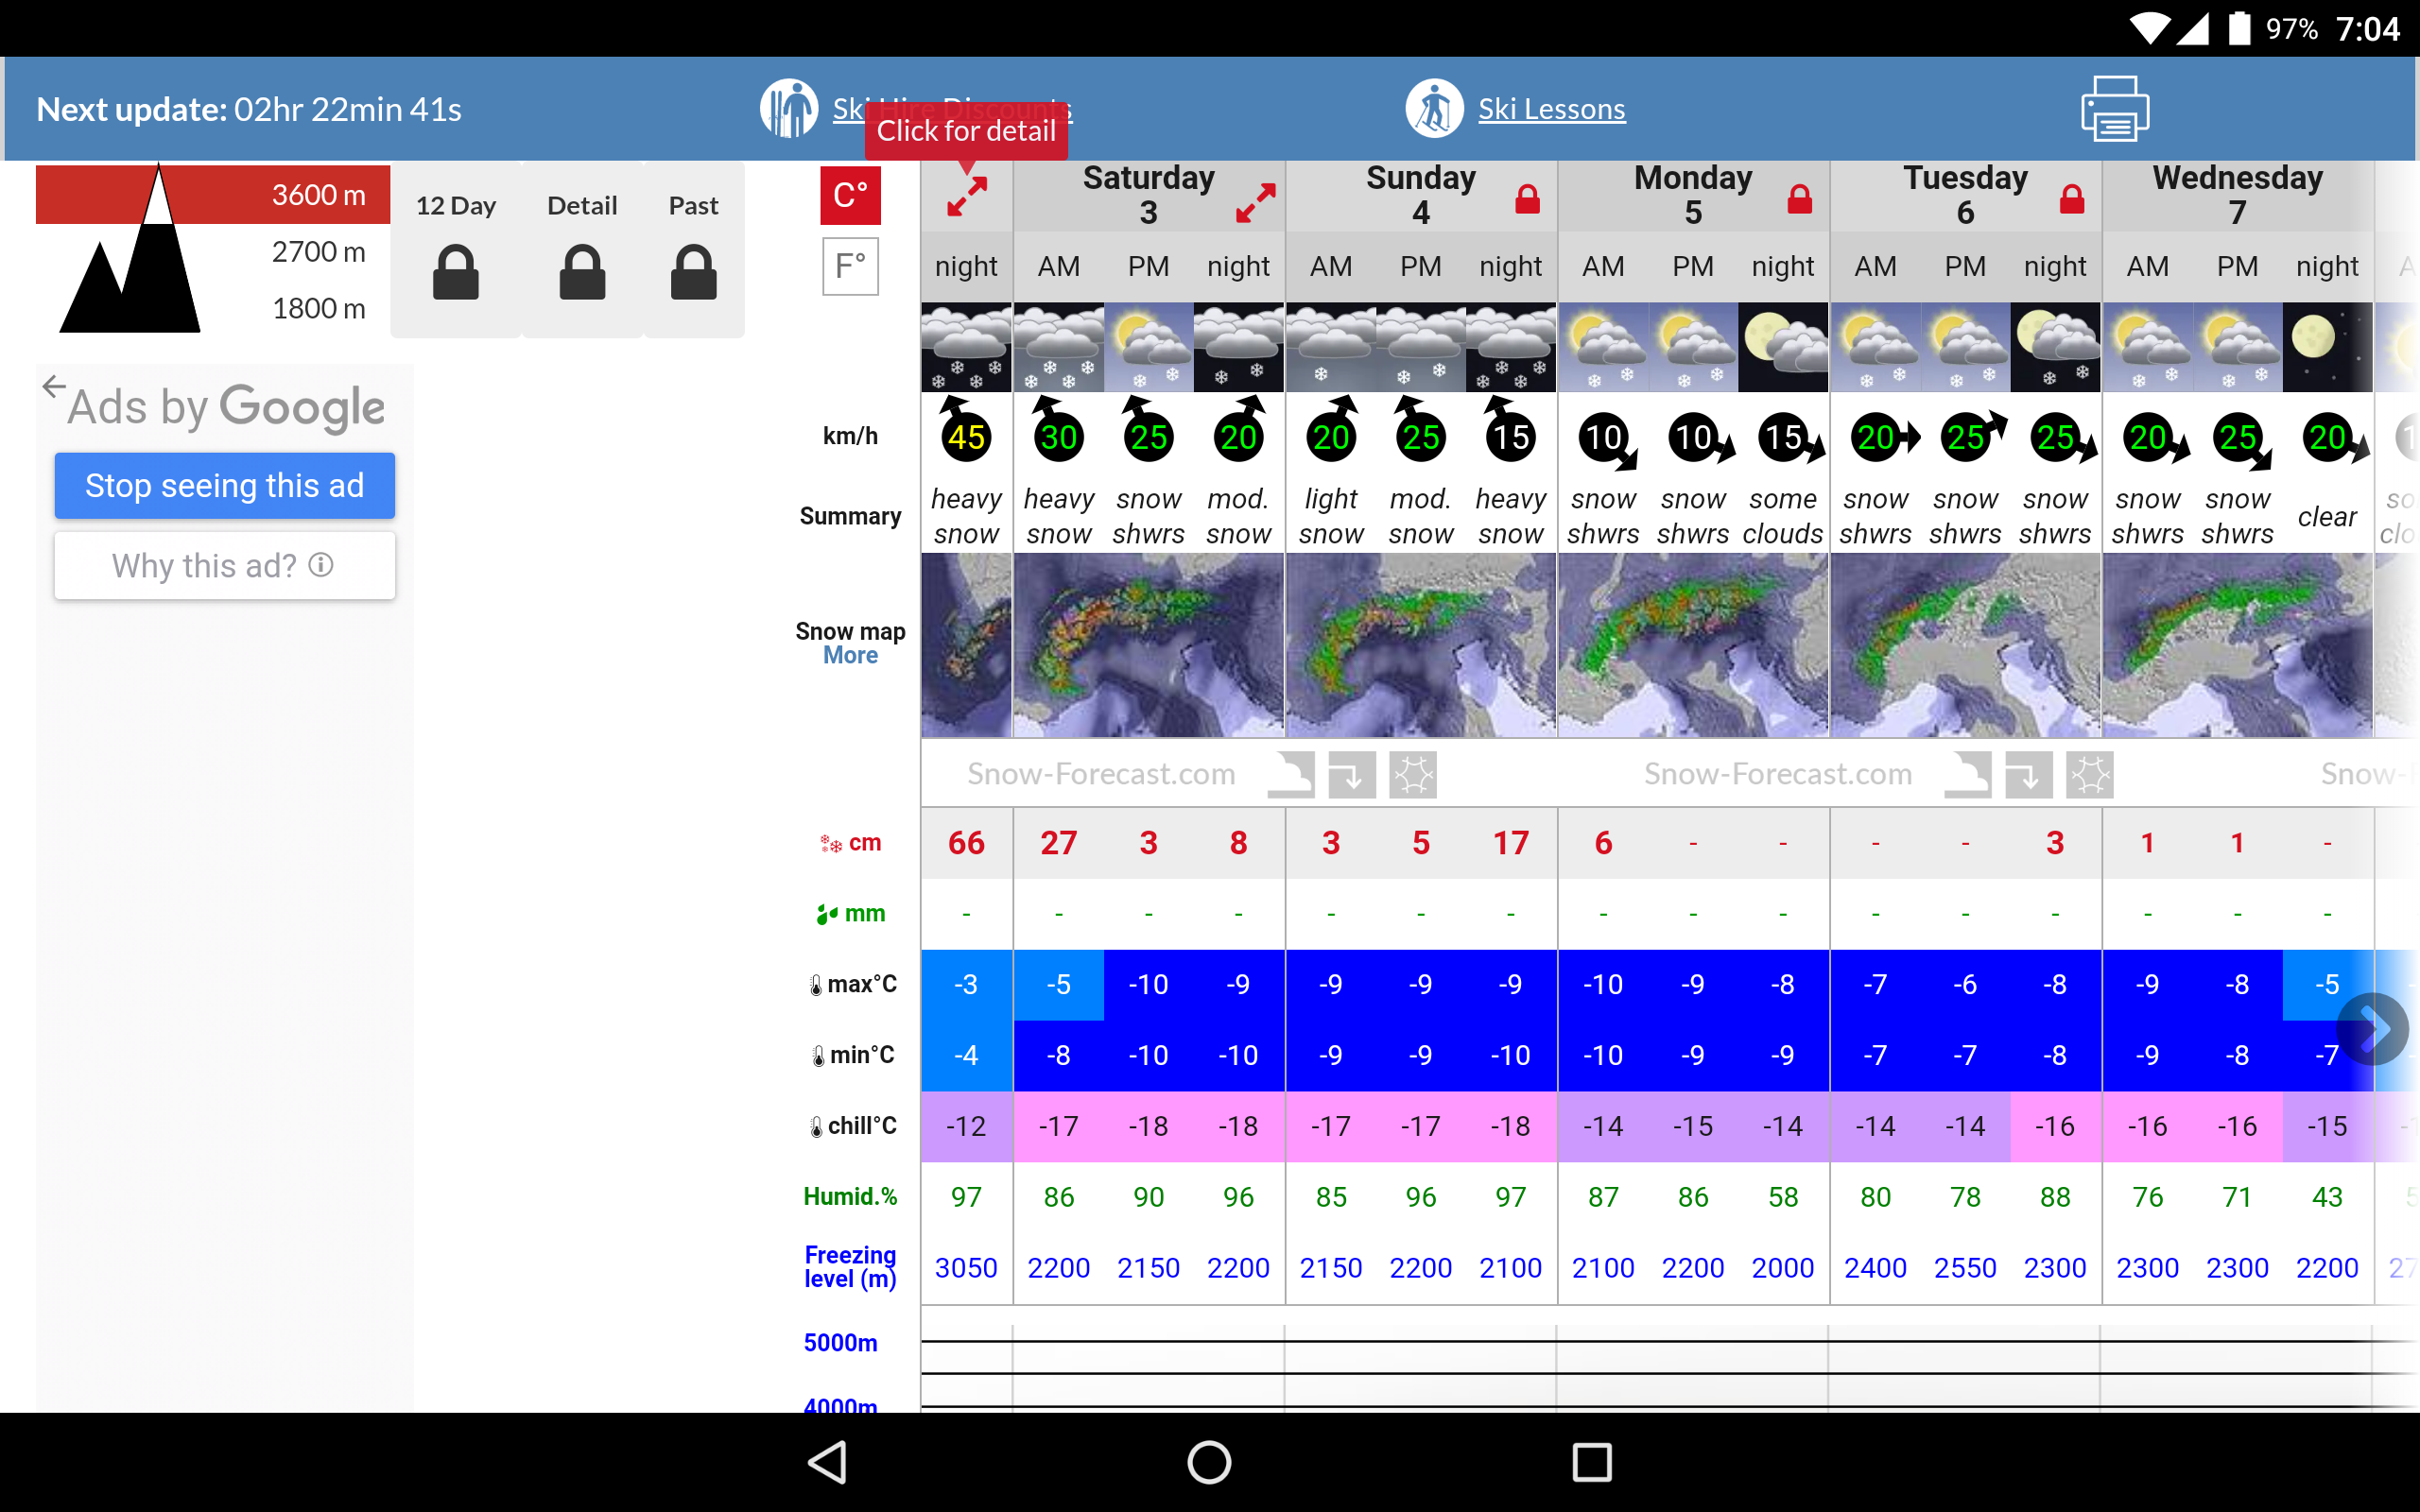Image resolution: width=2420 pixels, height=1512 pixels.
Task: Open the Ski Lessons skier icon
Action: point(1434,109)
